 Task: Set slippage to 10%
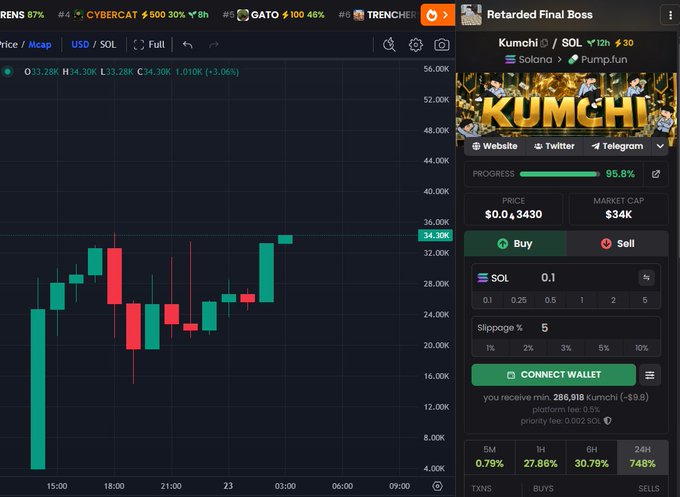point(641,348)
